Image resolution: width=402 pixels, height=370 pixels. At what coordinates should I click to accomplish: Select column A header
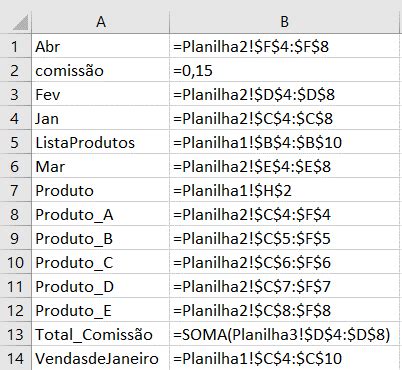[x=101, y=22]
